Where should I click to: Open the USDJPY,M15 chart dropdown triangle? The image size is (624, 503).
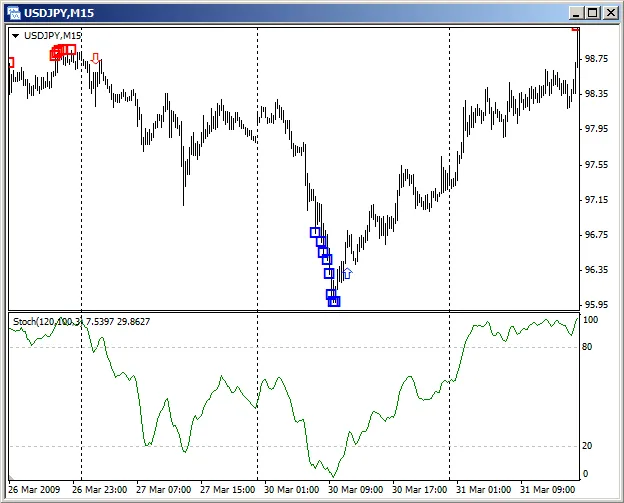click(17, 36)
